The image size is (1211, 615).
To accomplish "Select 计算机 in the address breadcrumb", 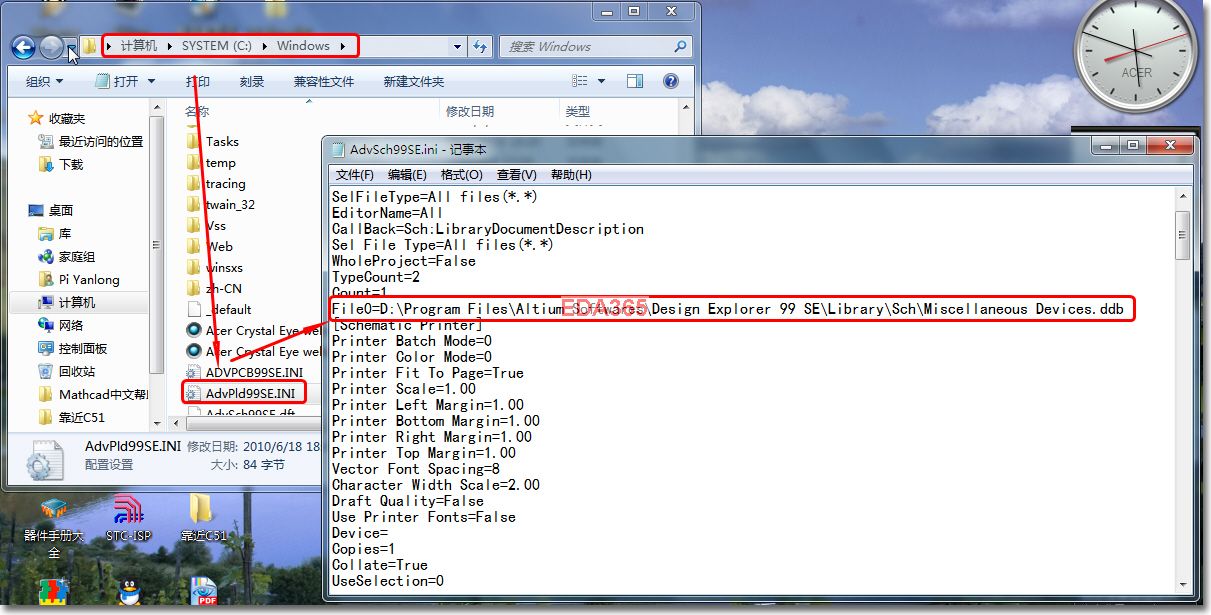I will (x=139, y=46).
